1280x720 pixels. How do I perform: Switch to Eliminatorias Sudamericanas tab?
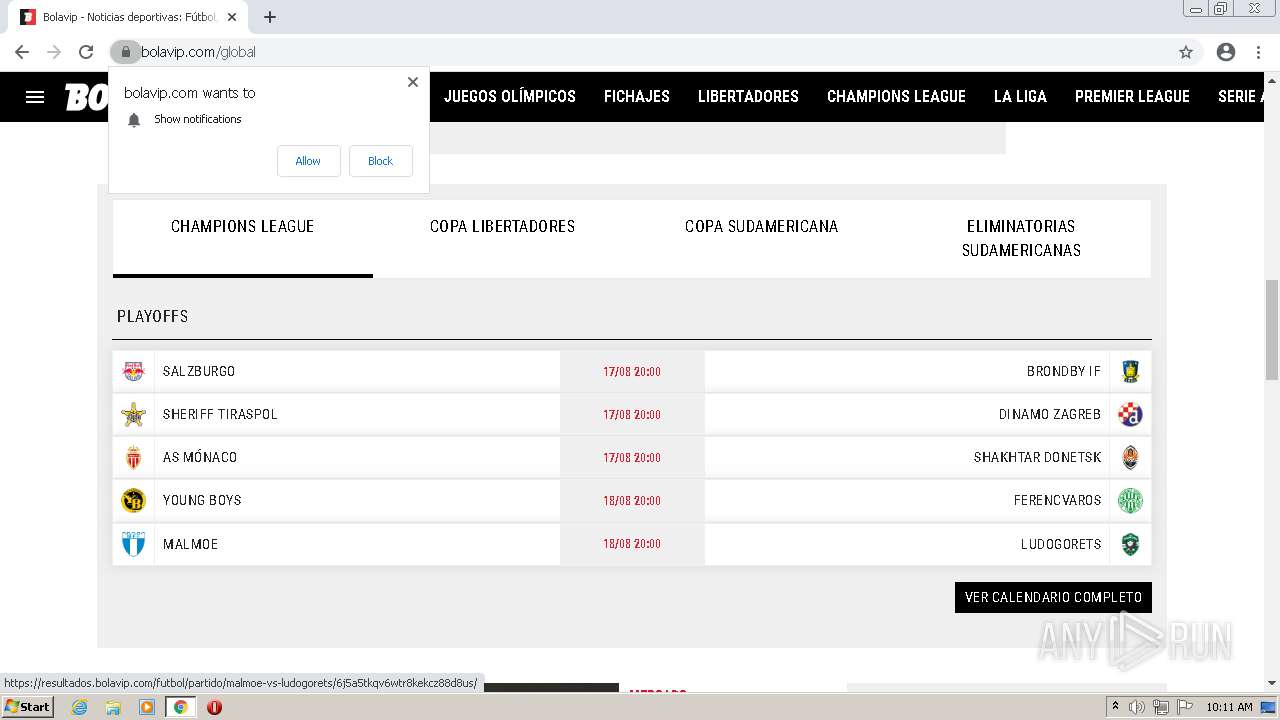pyautogui.click(x=1021, y=238)
